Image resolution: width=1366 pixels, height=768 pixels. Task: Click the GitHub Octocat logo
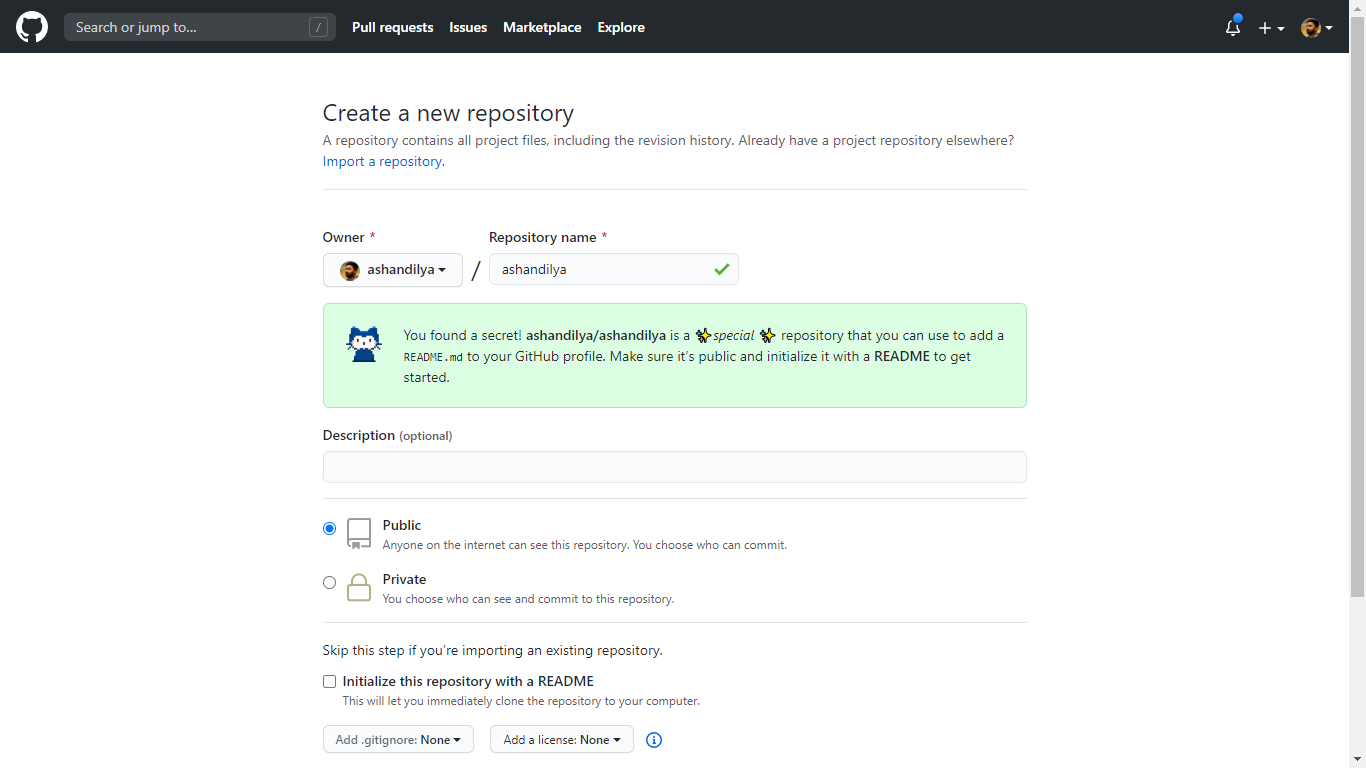click(x=31, y=27)
